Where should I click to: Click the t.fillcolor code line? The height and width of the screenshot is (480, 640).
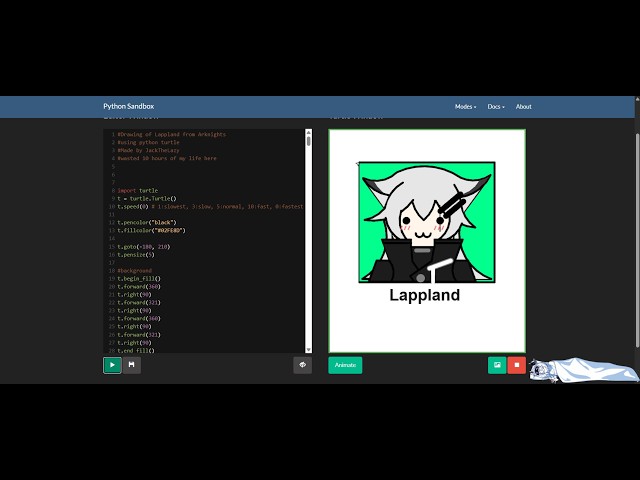point(151,231)
